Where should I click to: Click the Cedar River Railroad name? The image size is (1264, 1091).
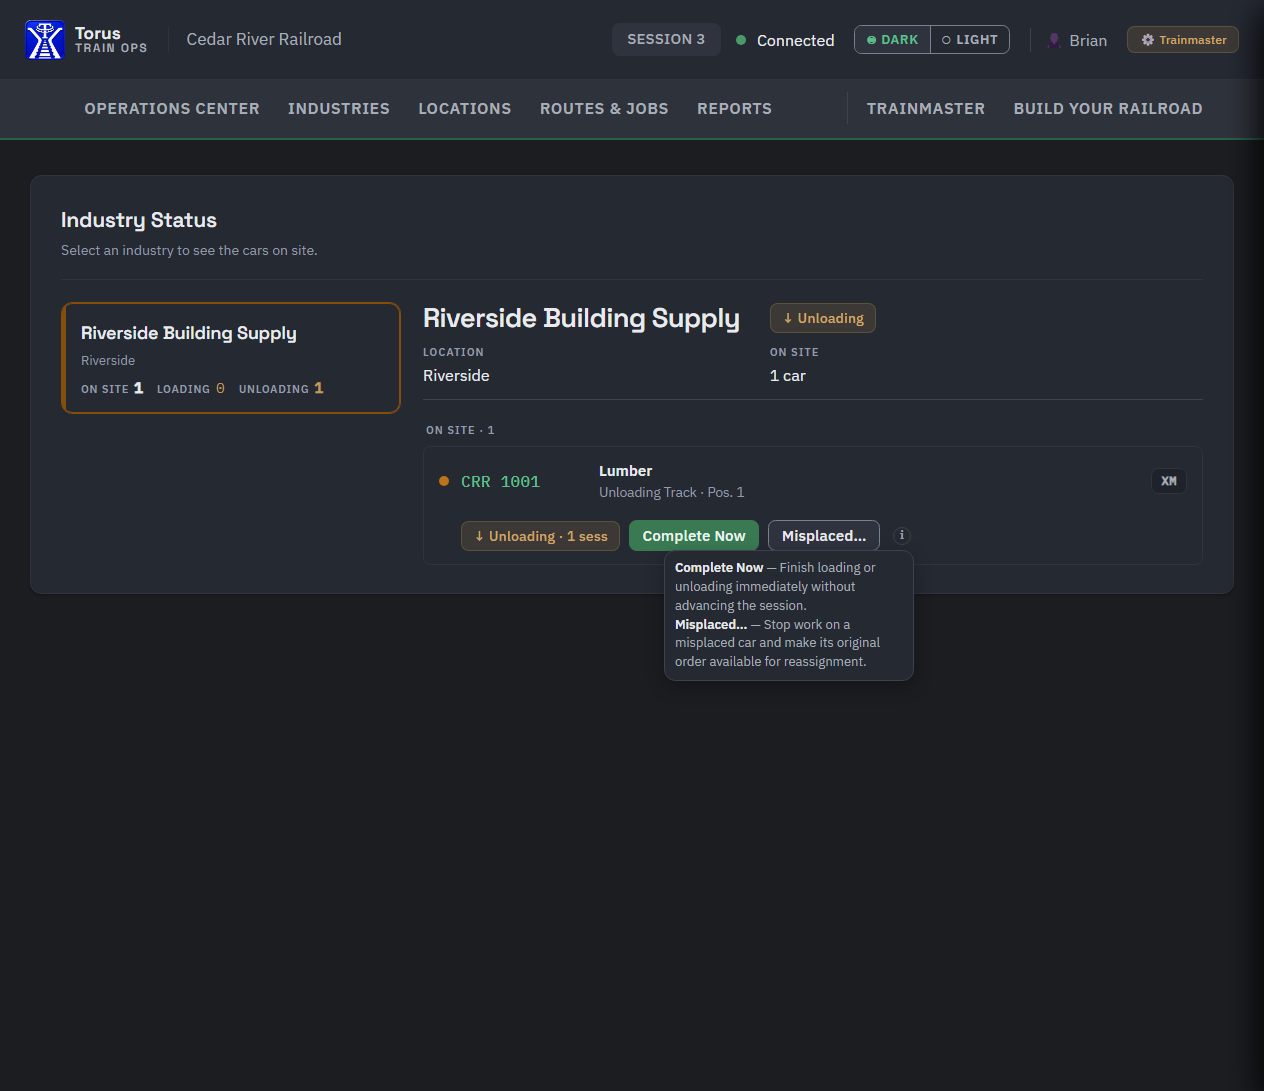264,39
